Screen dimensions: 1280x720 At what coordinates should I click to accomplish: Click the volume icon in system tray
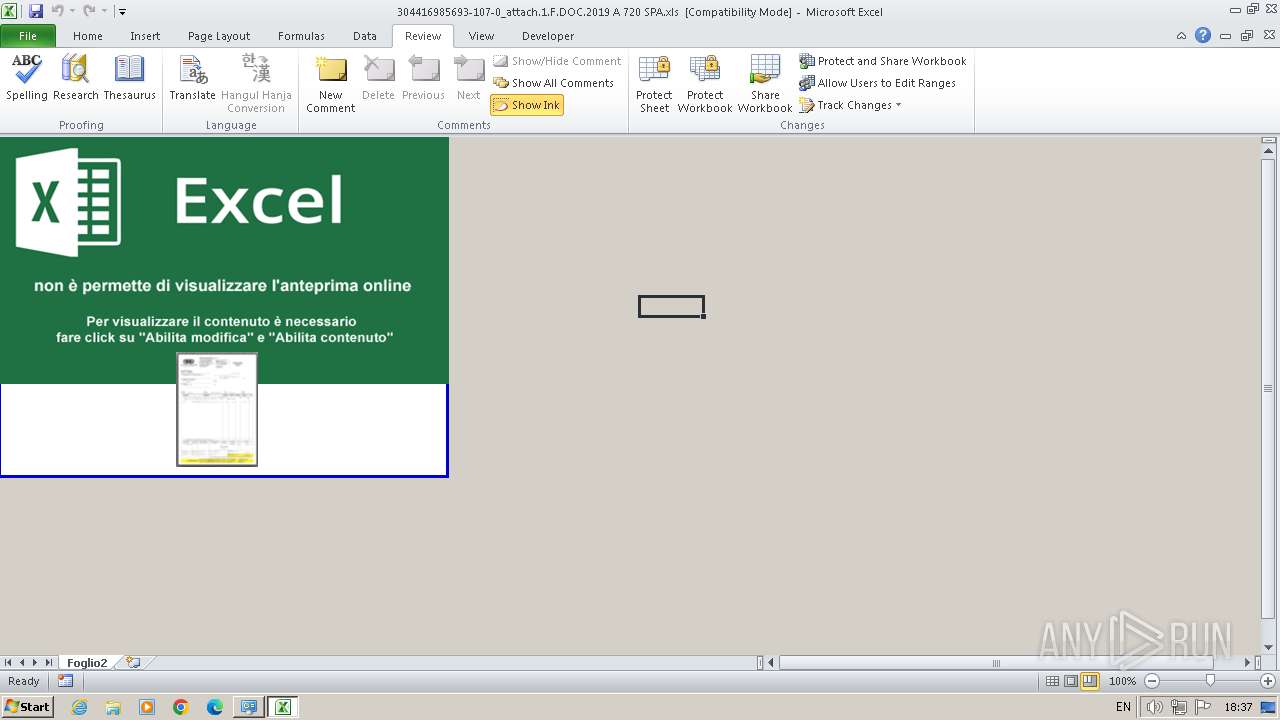(x=1156, y=707)
